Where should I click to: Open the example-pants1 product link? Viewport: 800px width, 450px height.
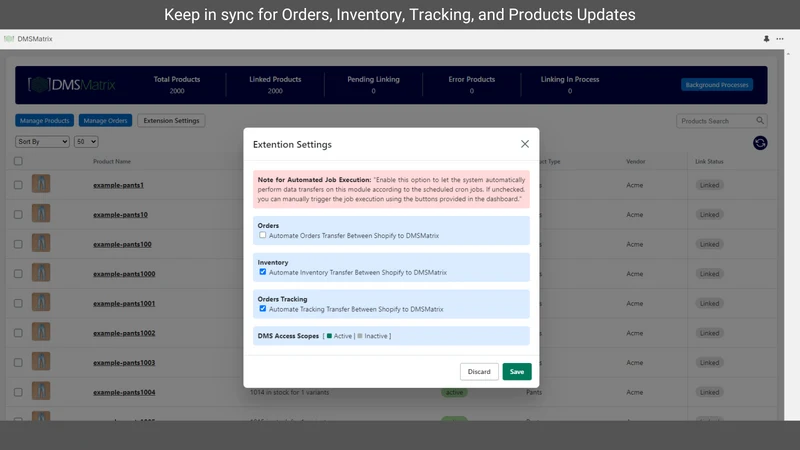tap(118, 185)
